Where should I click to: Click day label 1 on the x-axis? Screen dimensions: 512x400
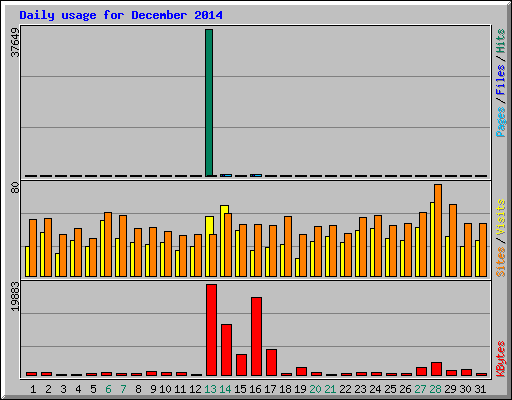[33, 389]
